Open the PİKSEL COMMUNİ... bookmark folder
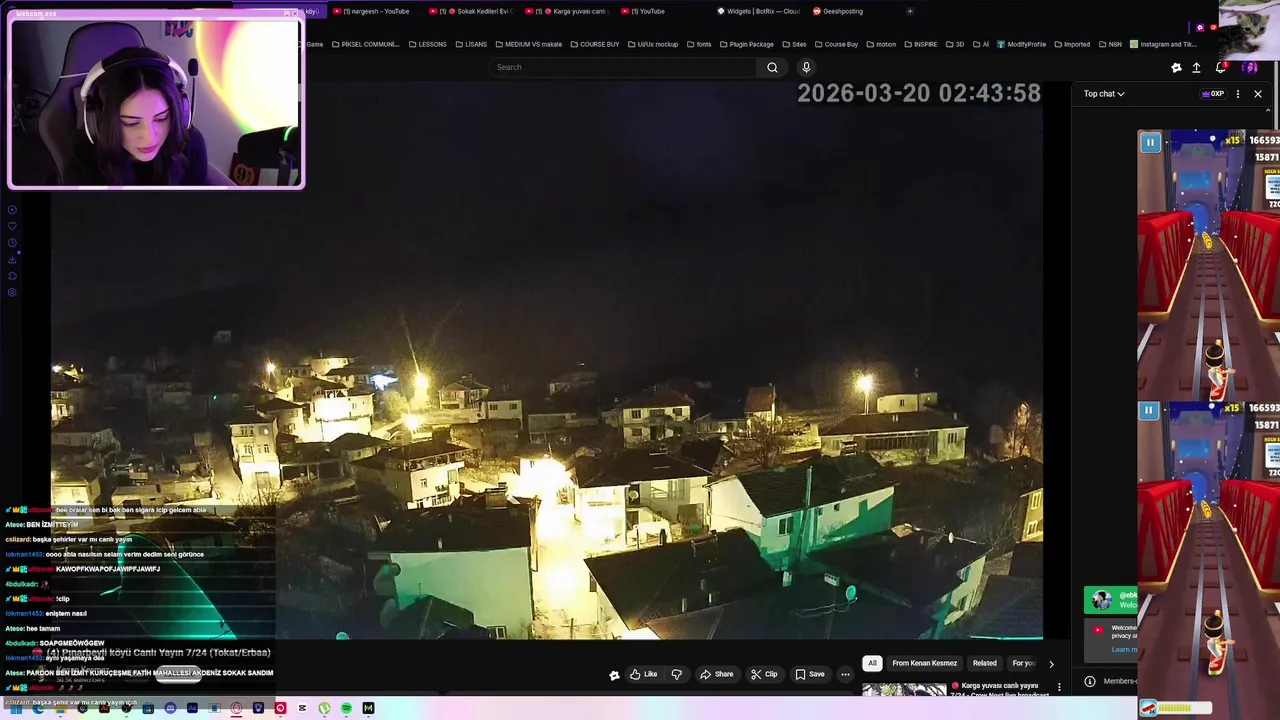The height and width of the screenshot is (720, 1280). coord(365,44)
